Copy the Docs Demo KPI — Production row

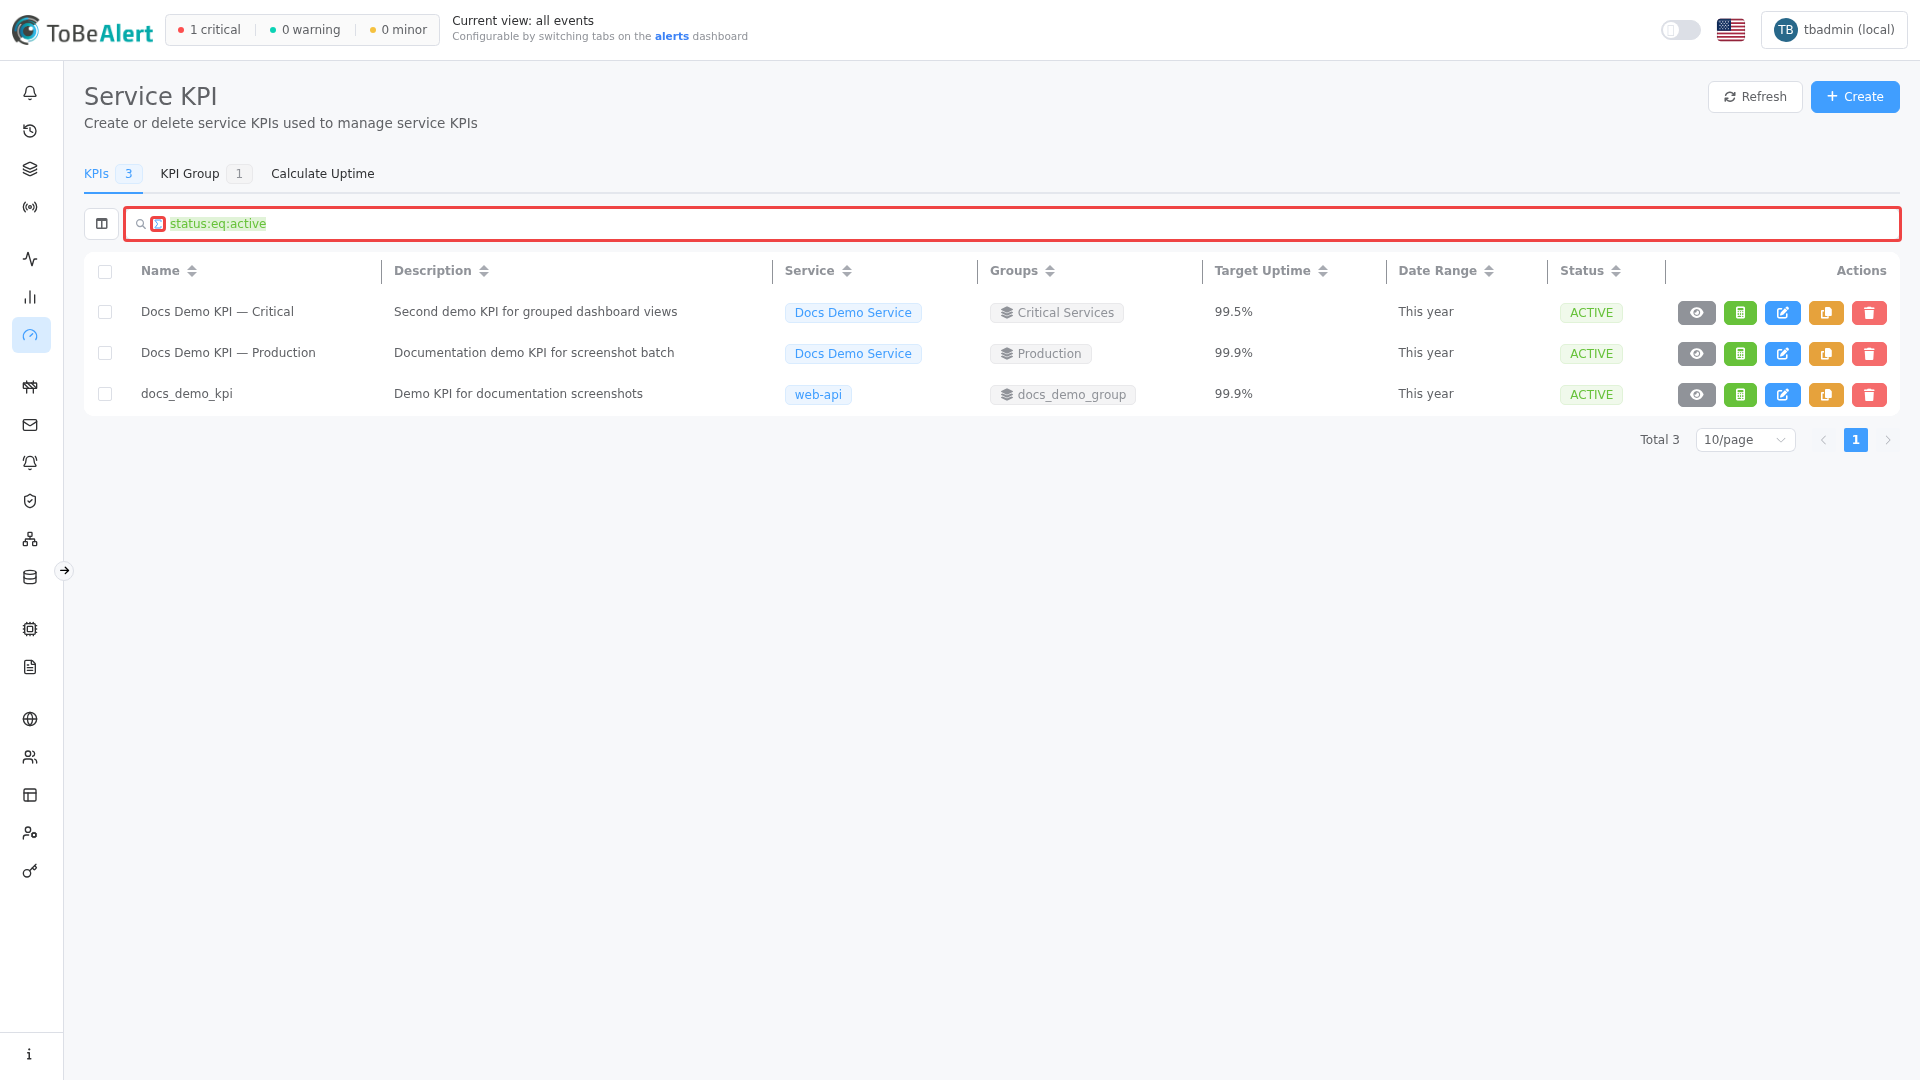pyautogui.click(x=1826, y=354)
